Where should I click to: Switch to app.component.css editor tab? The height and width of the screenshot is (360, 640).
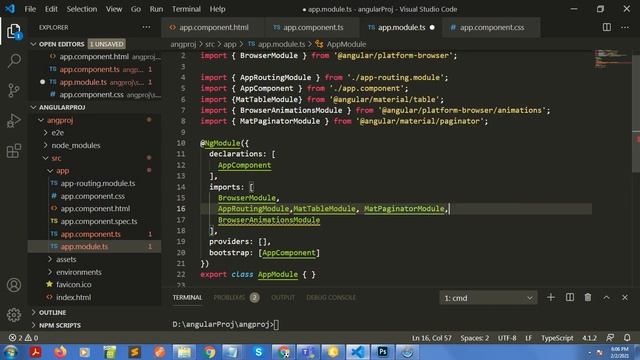[491, 27]
